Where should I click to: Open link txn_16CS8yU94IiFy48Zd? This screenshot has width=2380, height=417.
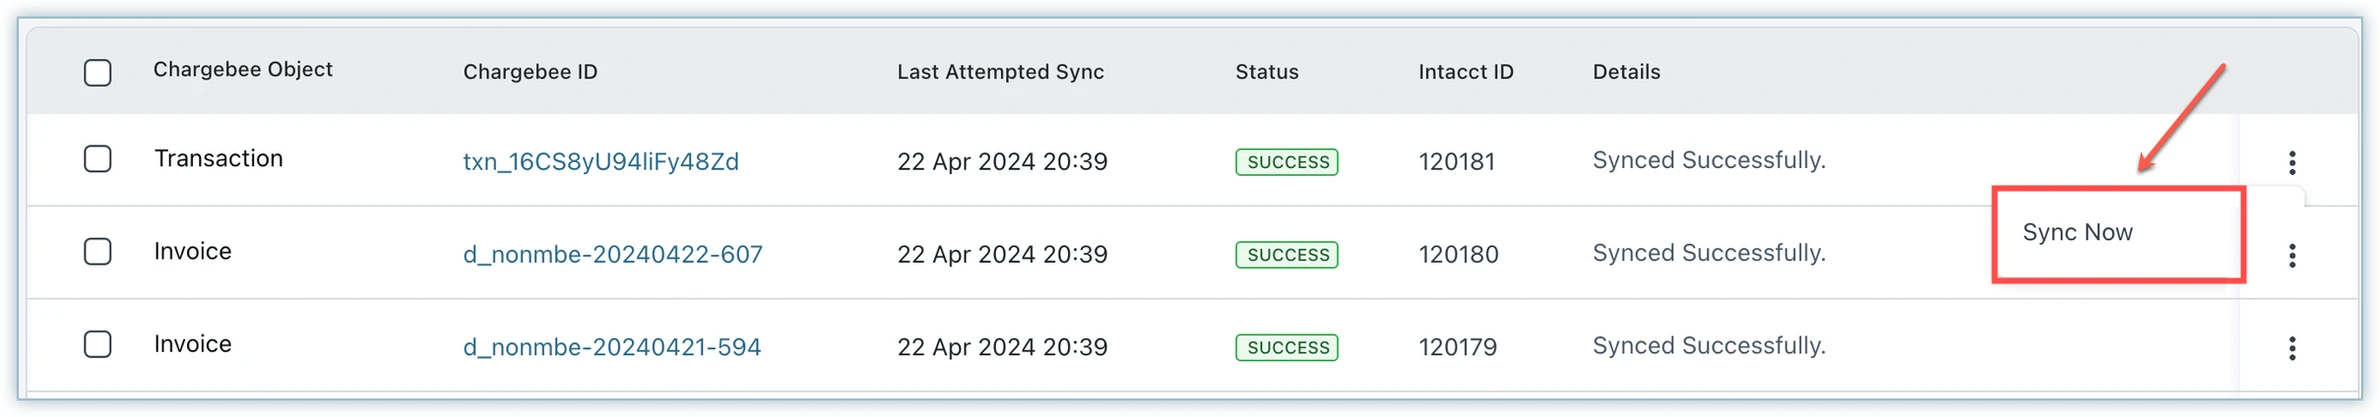(x=600, y=162)
